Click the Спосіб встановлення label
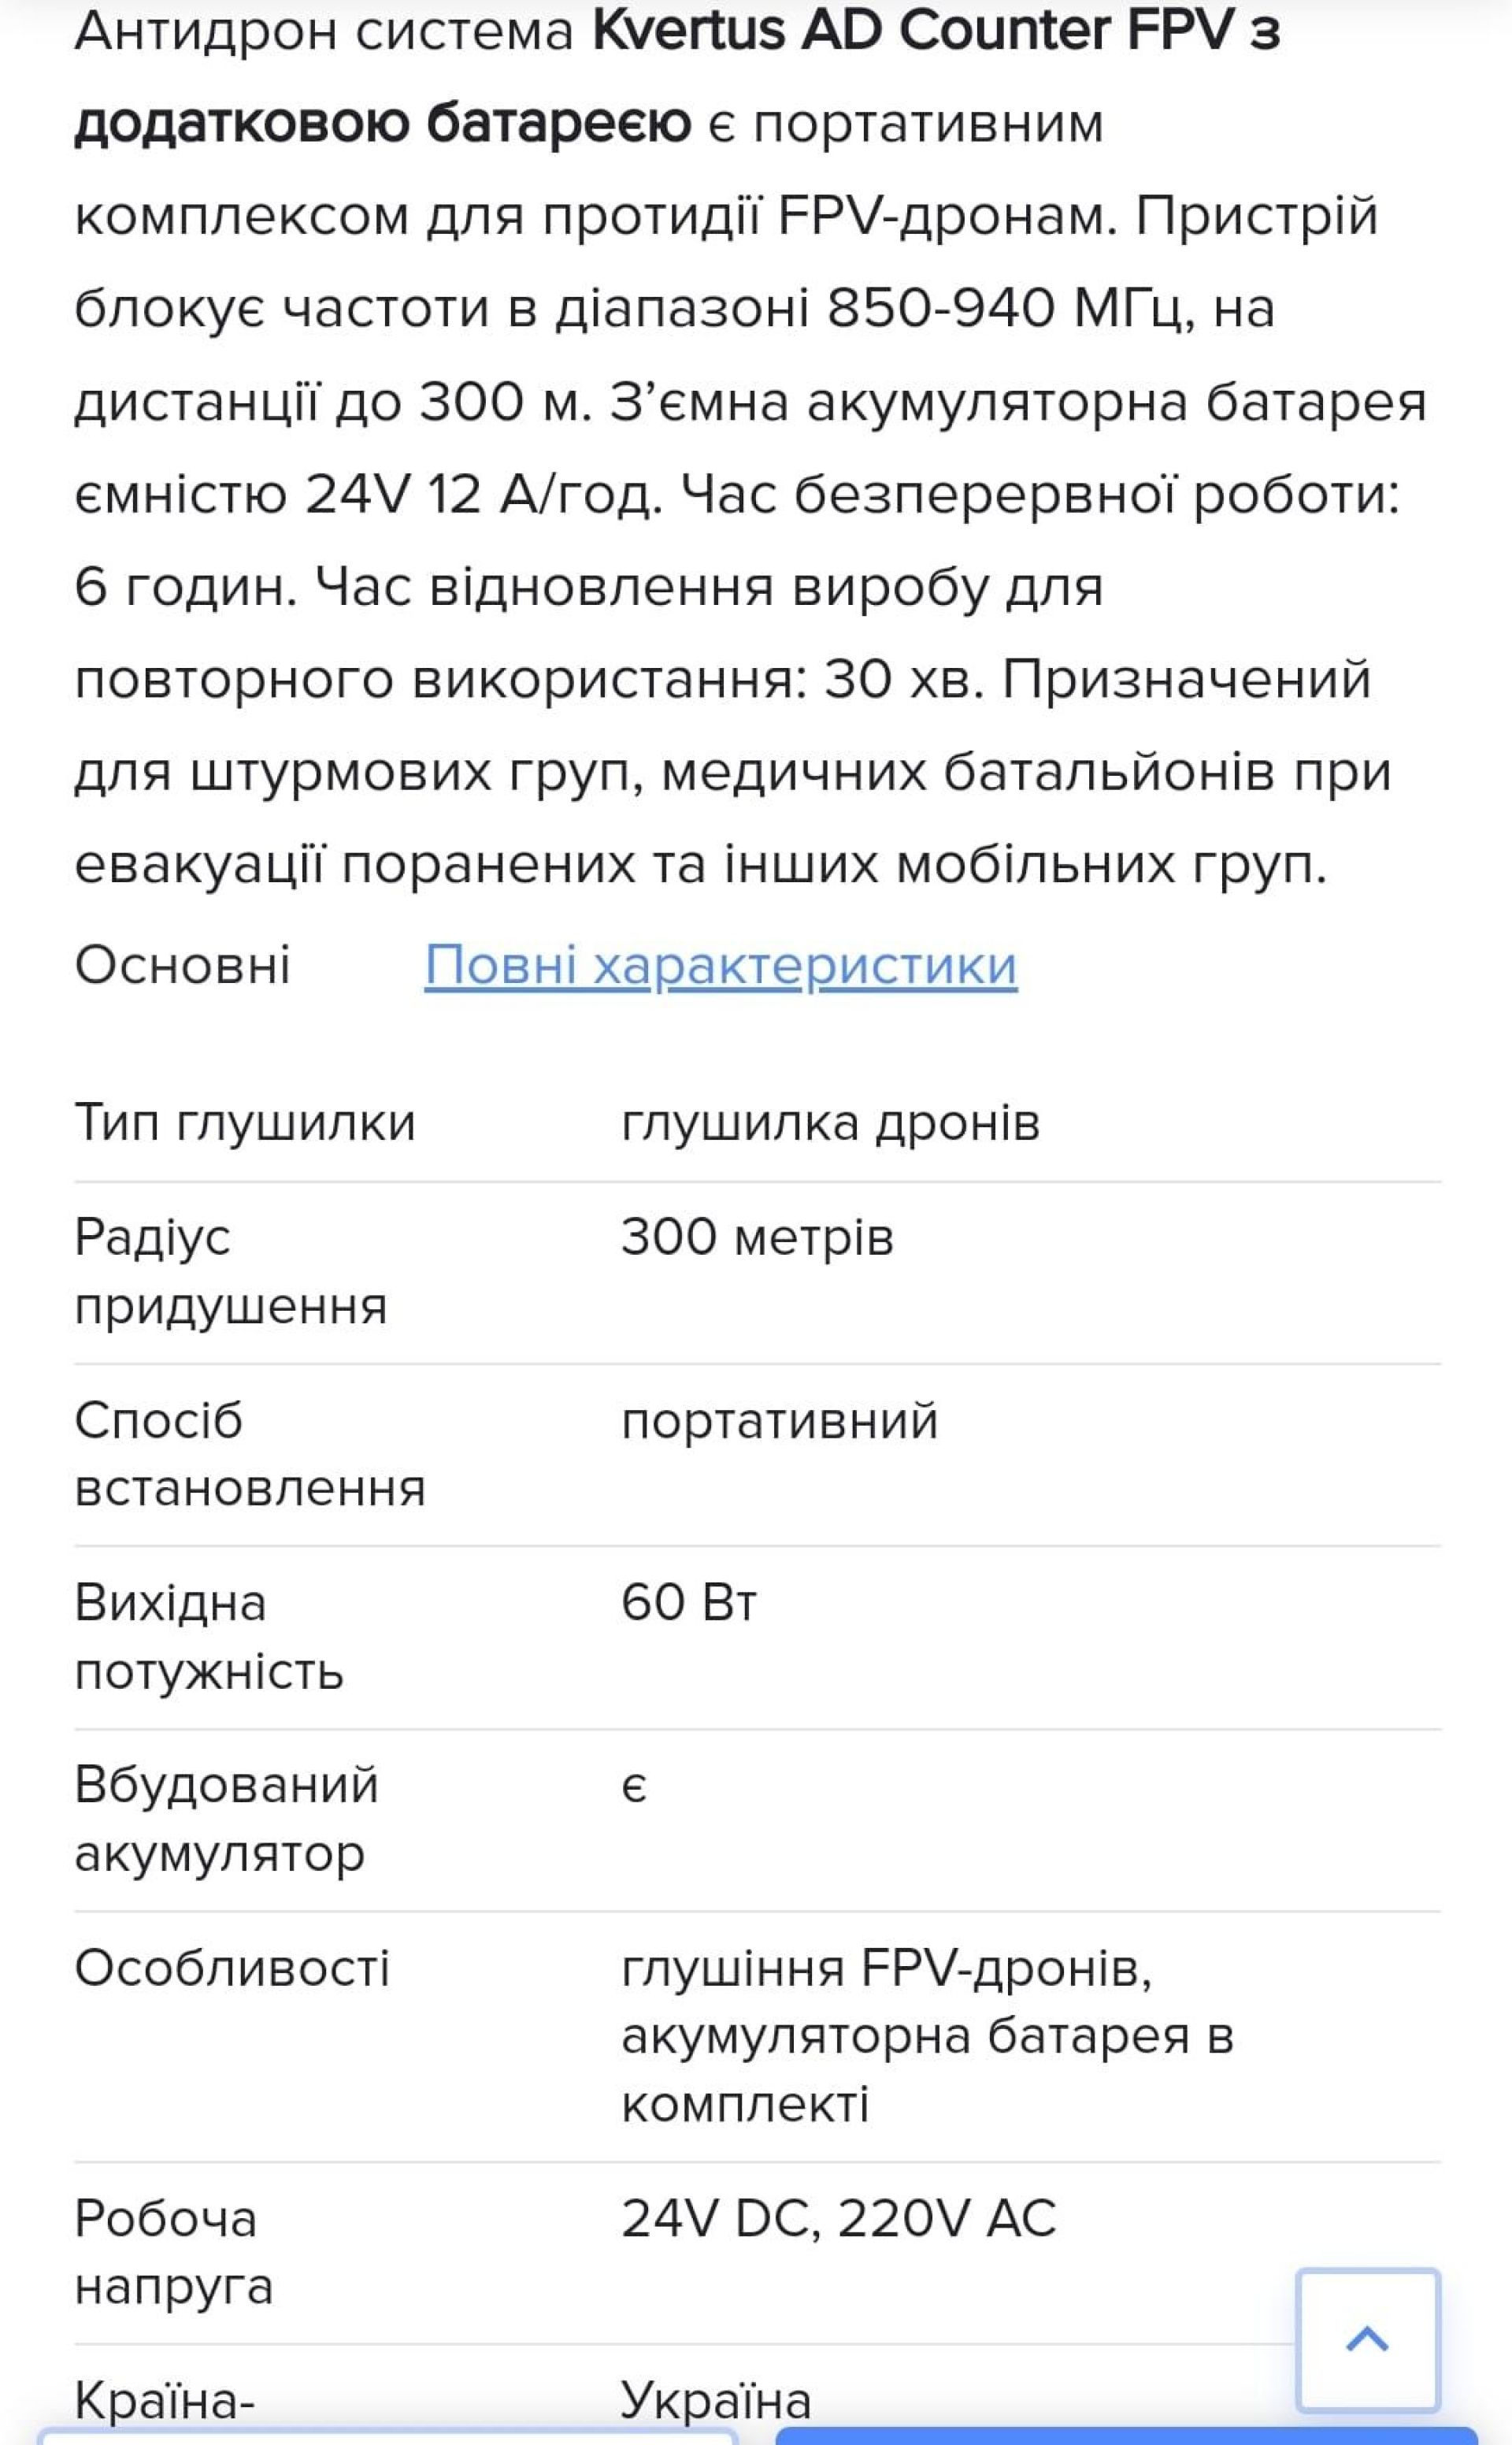Viewport: 1512px width, 2445px height. pyautogui.click(x=250, y=1454)
